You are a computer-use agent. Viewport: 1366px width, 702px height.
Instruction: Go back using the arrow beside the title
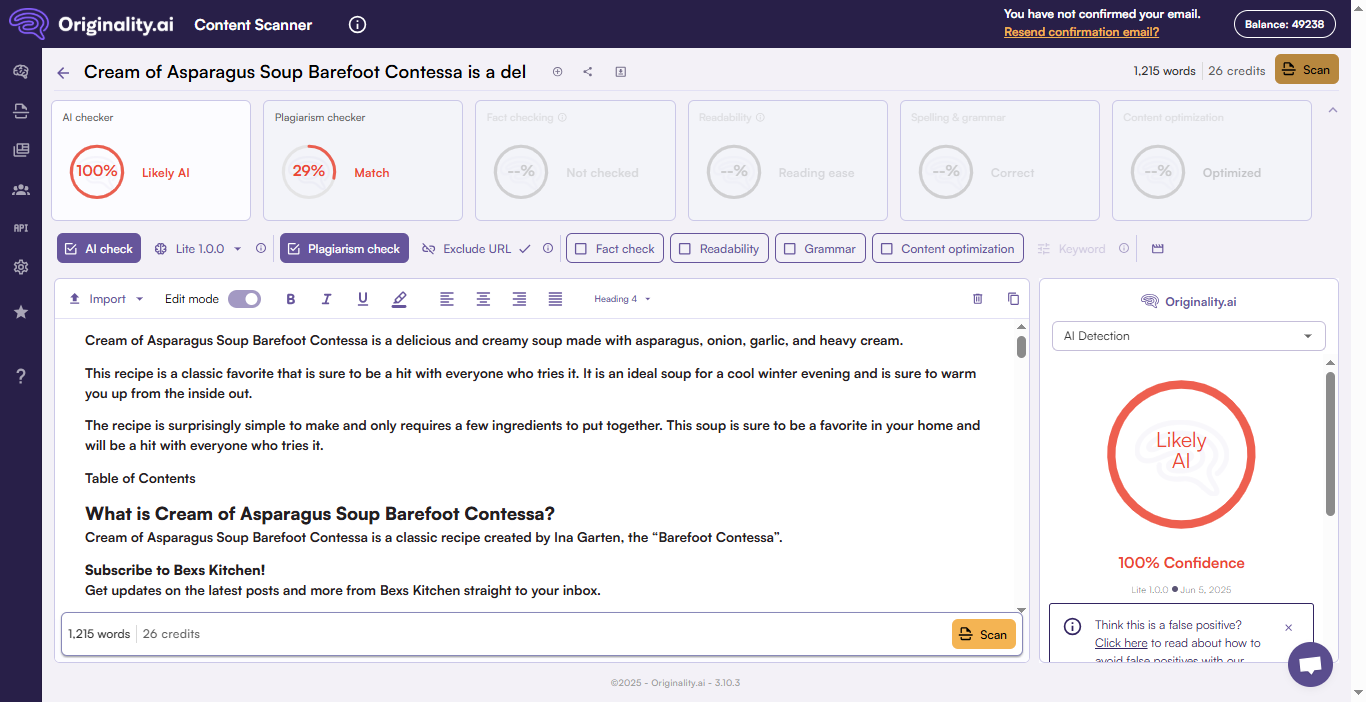(64, 72)
